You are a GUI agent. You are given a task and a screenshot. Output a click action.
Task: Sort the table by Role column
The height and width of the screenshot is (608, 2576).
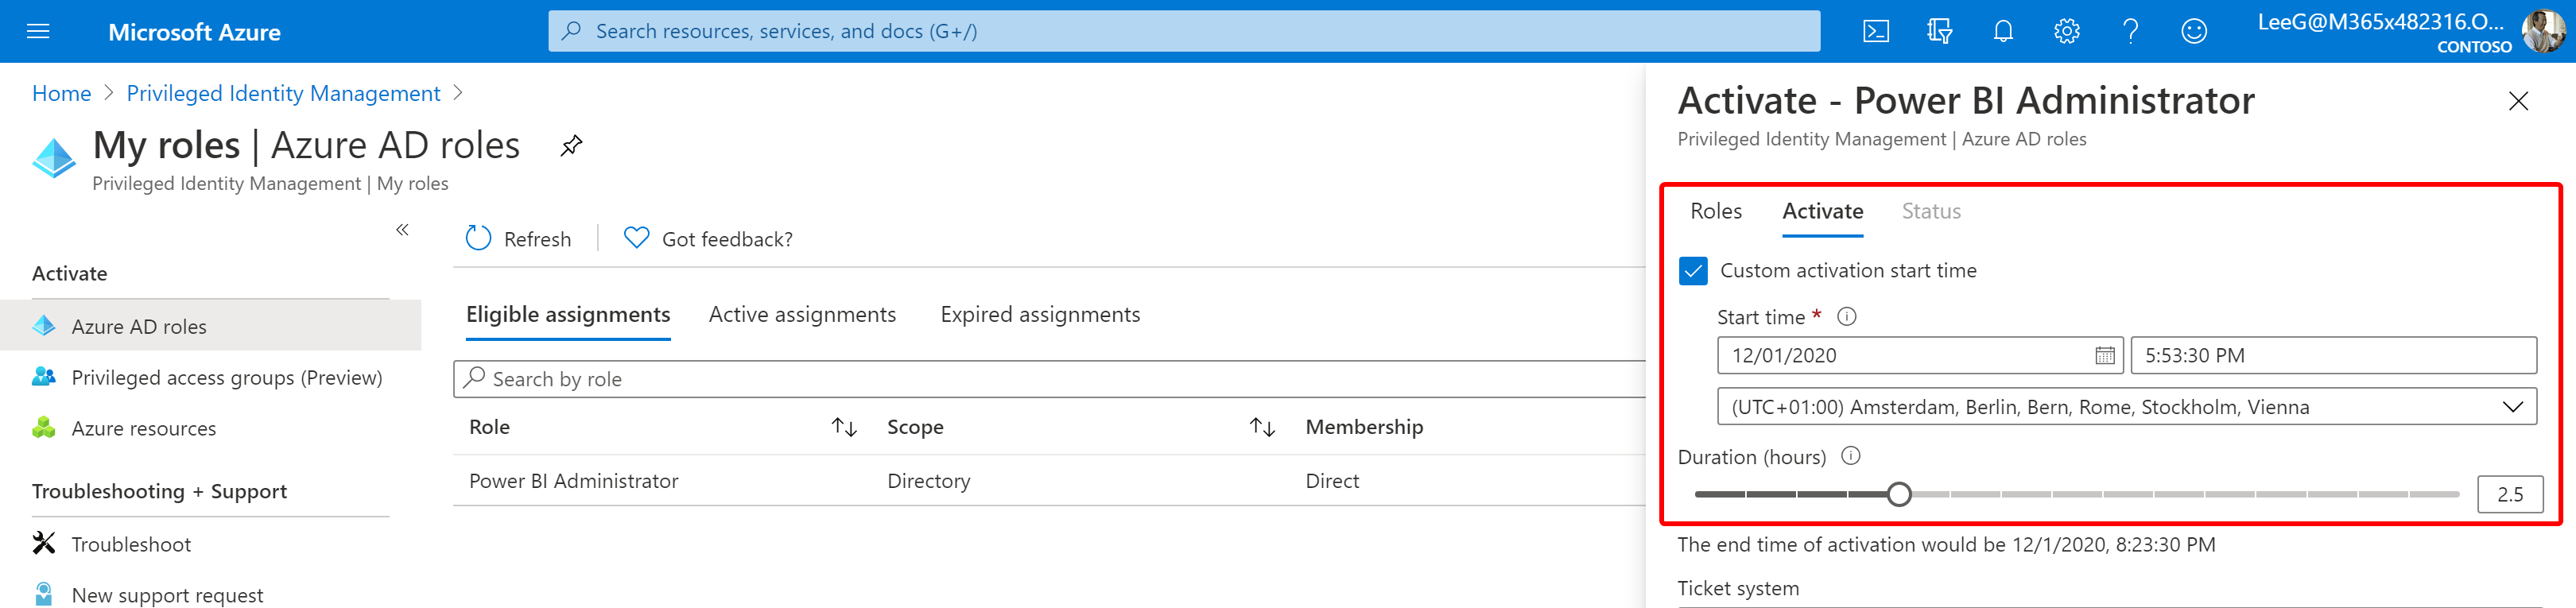coord(843,427)
